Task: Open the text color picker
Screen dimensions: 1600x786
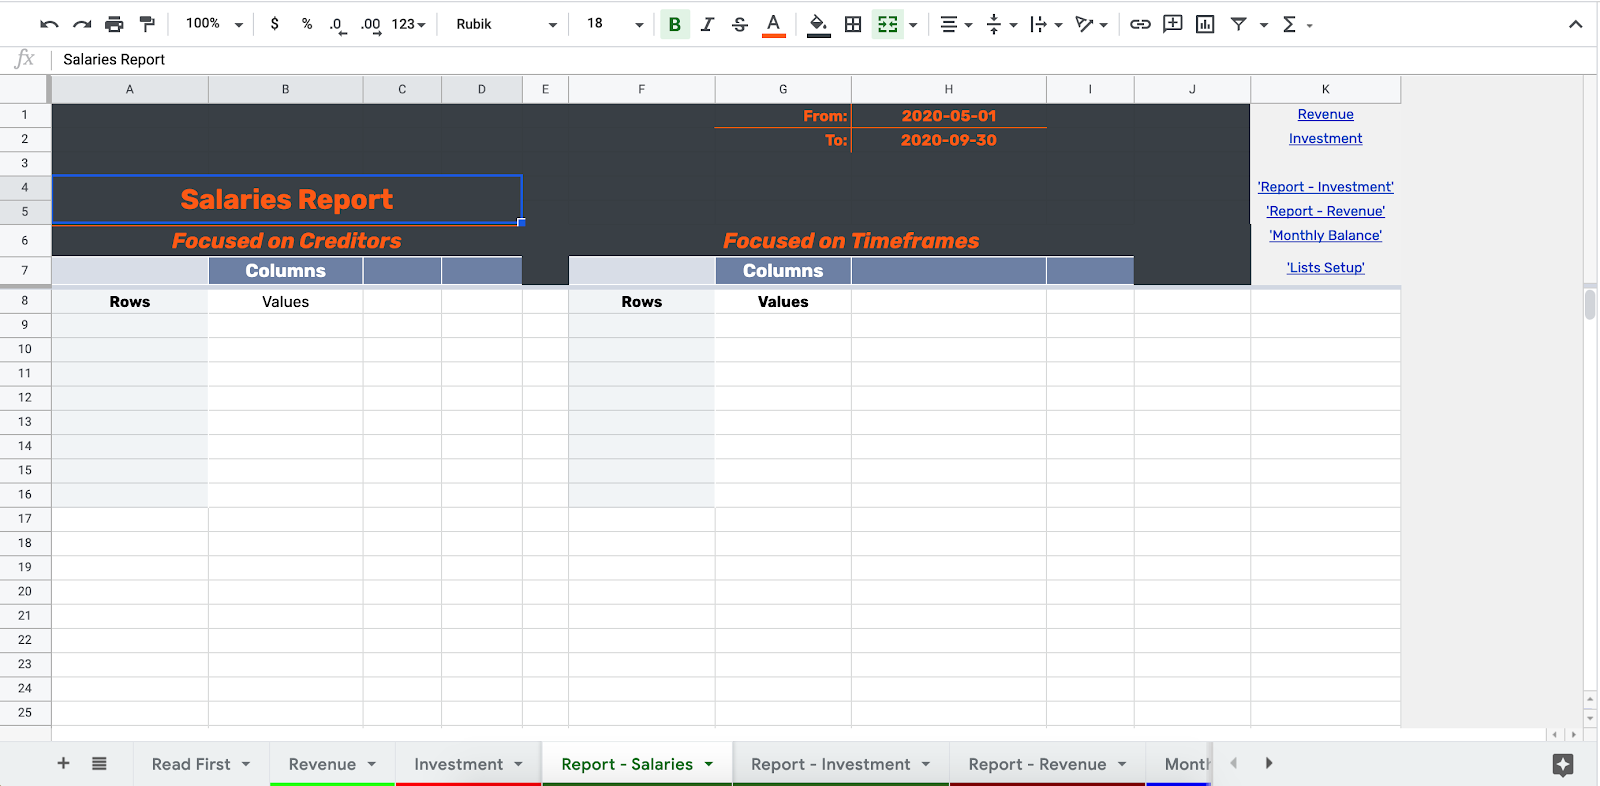Action: (x=773, y=24)
